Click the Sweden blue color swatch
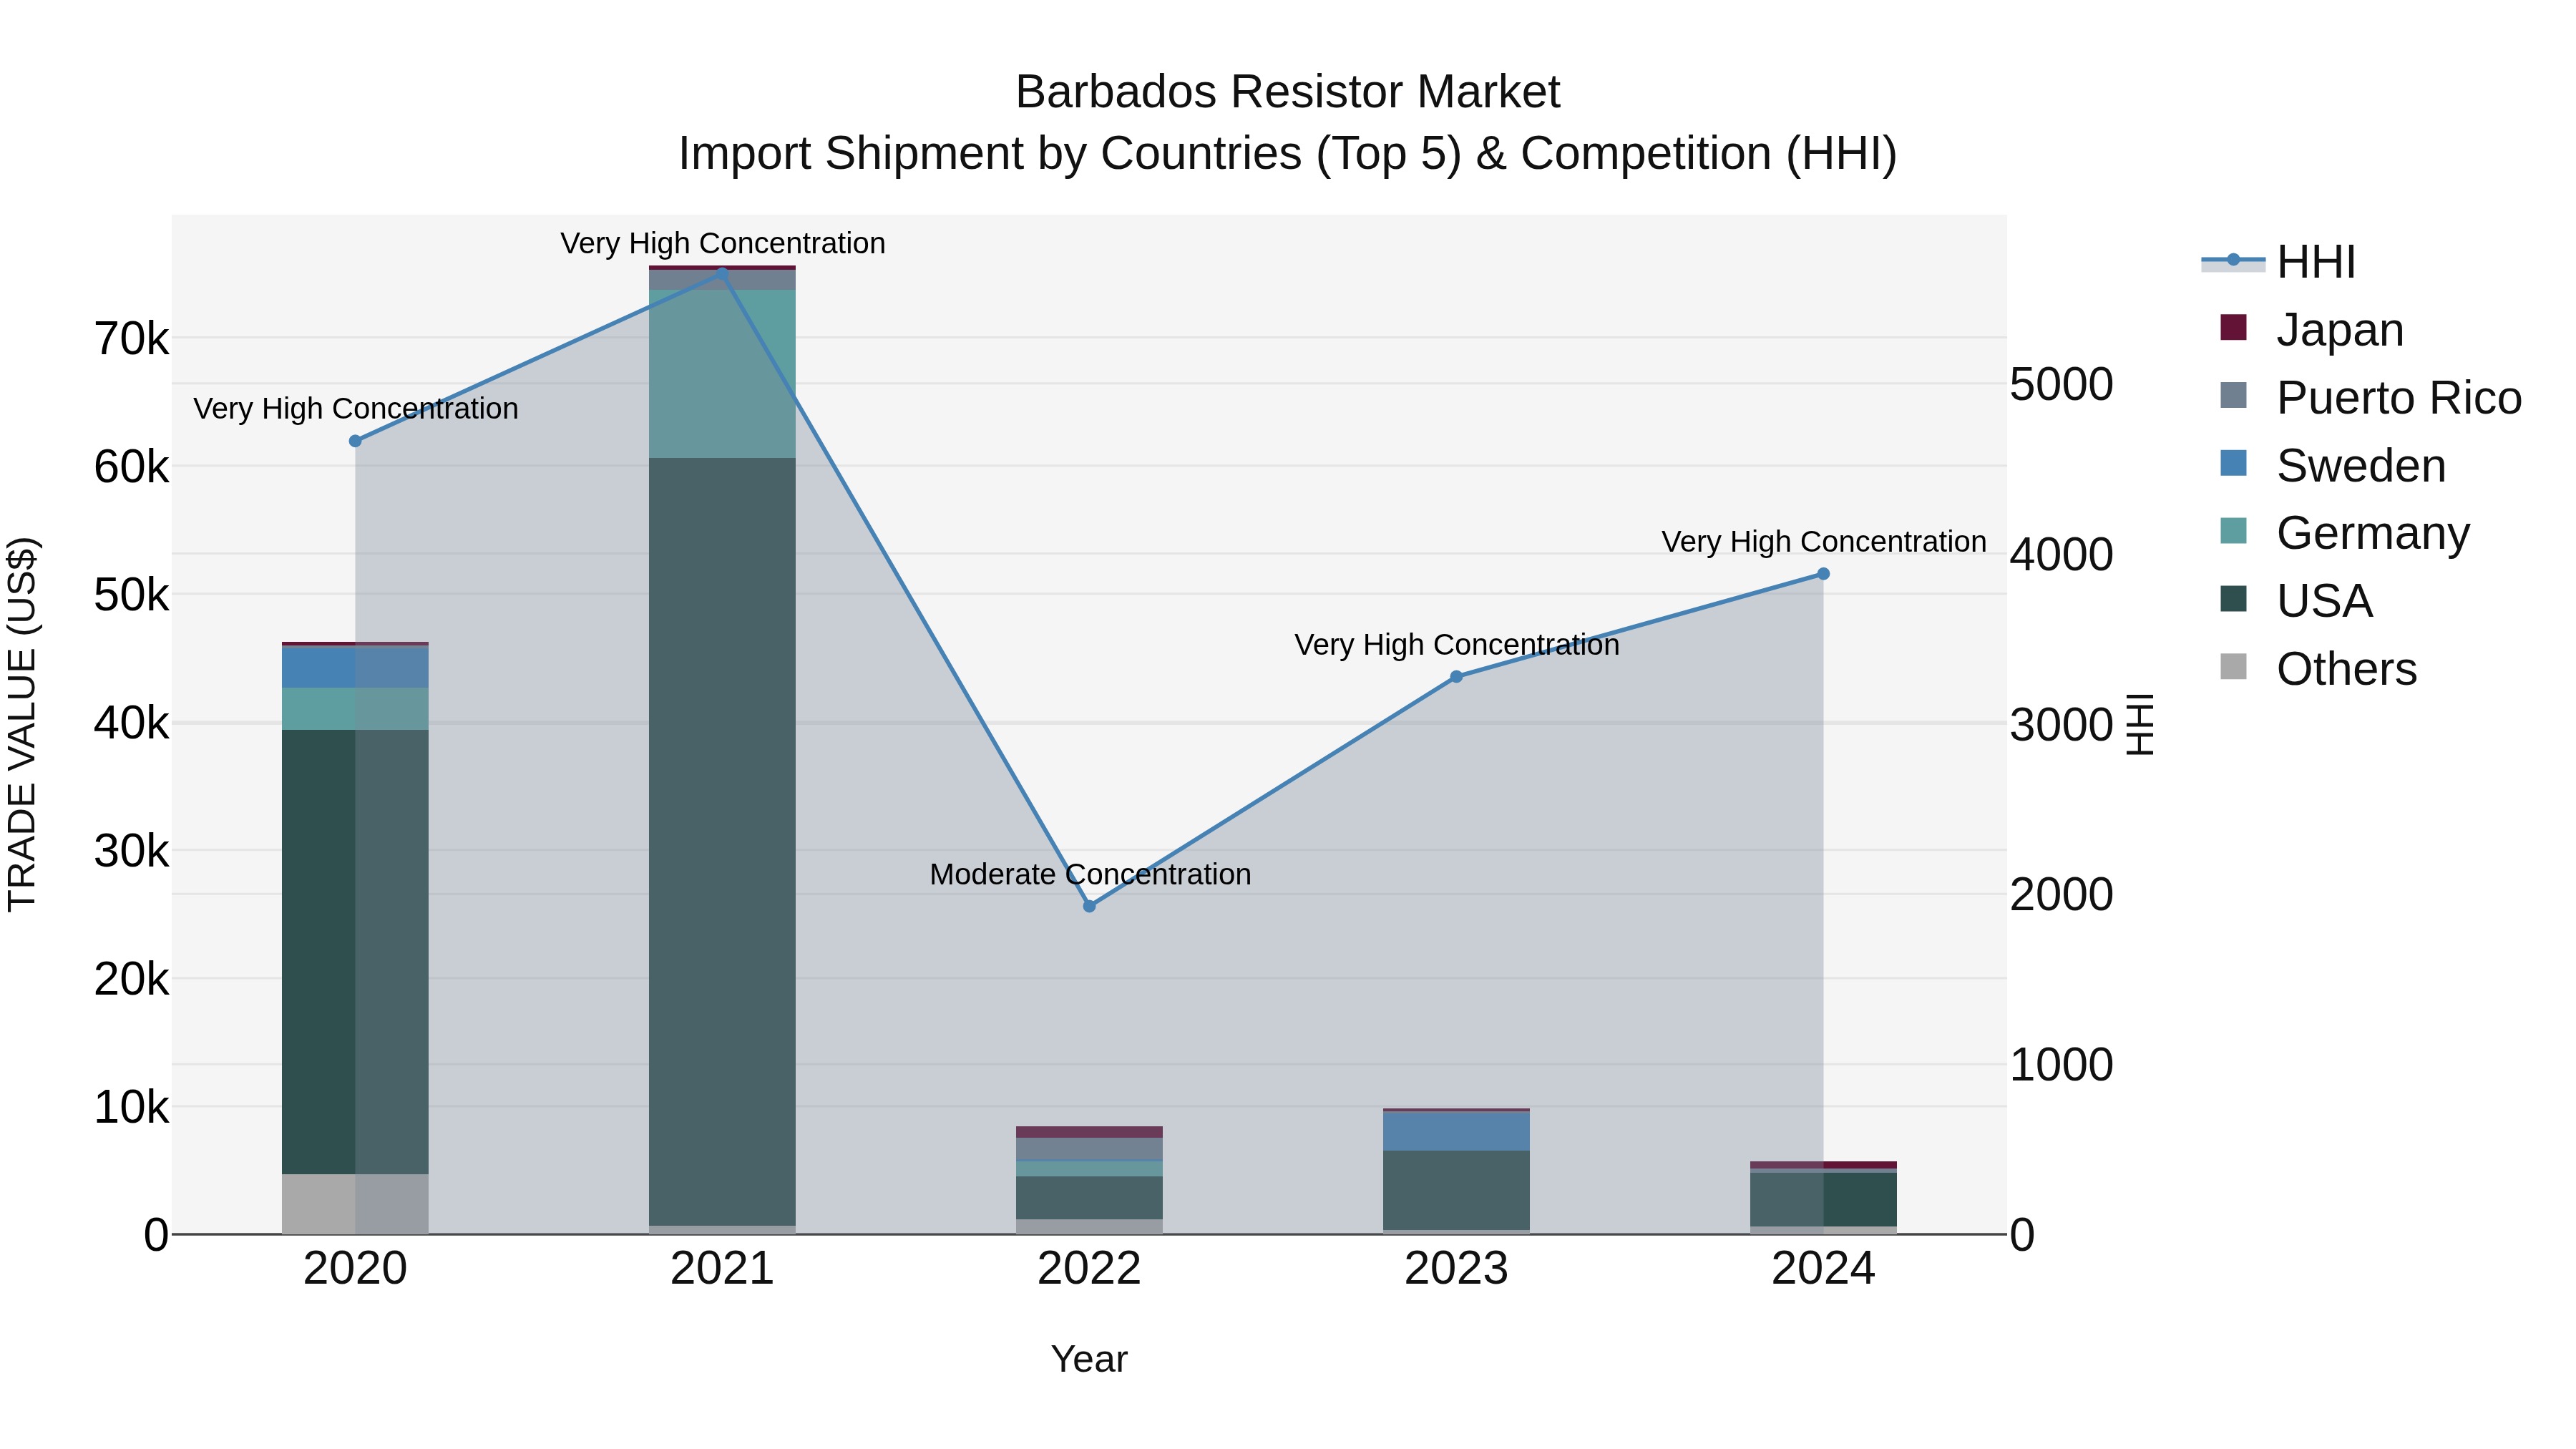The height and width of the screenshot is (1449, 2576). pos(2233,463)
